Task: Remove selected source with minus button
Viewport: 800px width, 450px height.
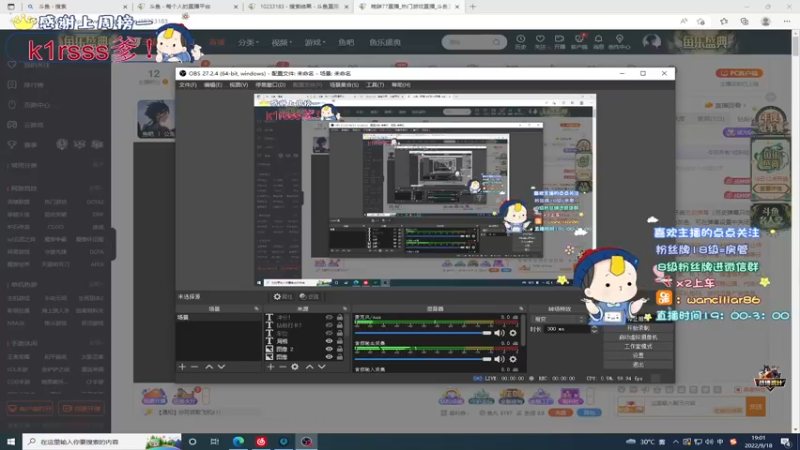Action: [283, 367]
